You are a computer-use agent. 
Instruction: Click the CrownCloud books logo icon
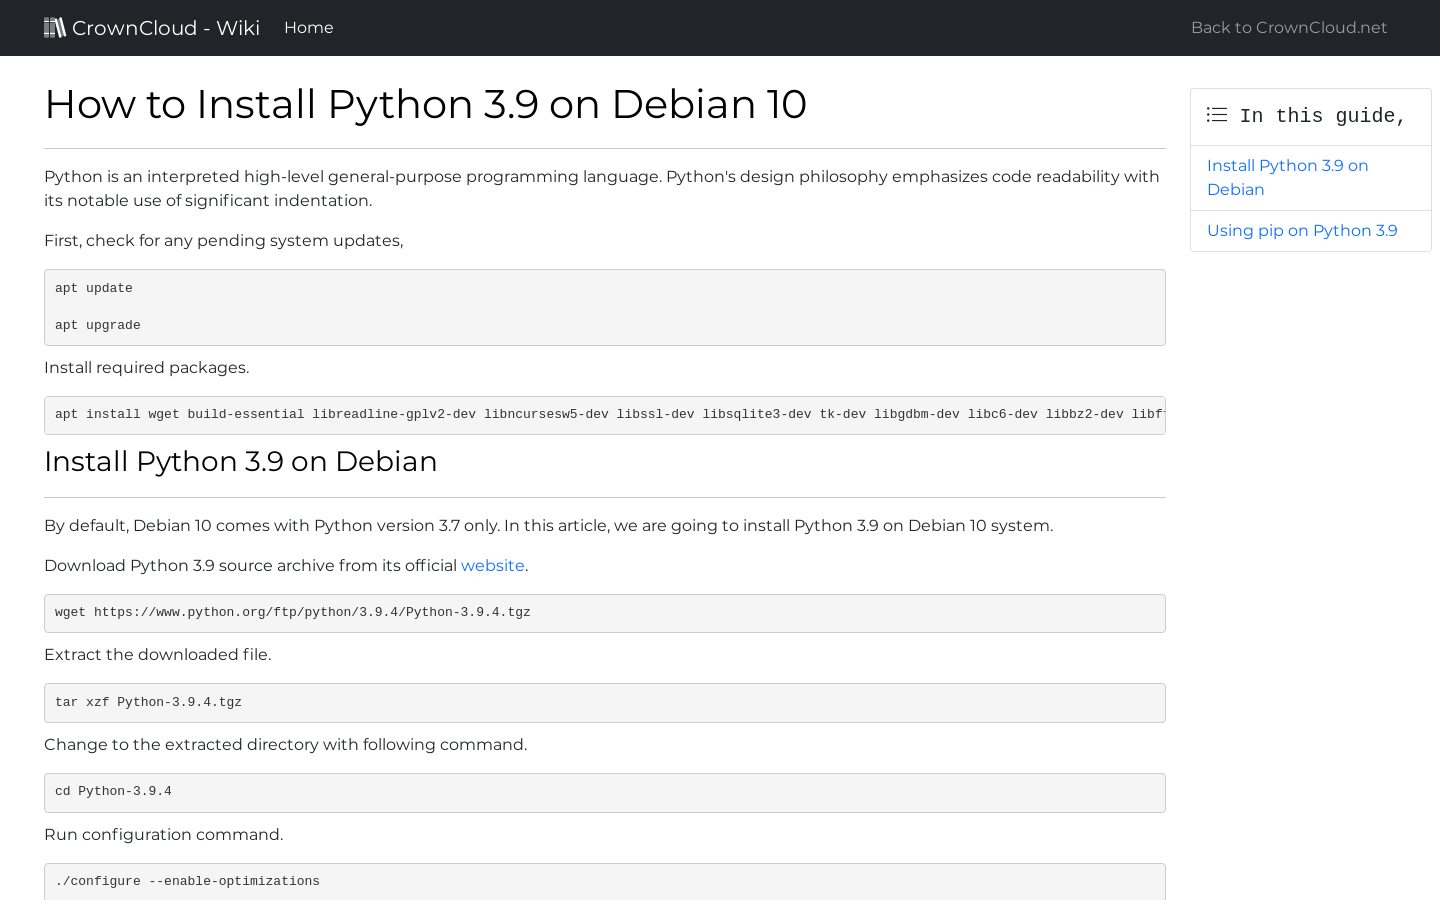point(55,27)
